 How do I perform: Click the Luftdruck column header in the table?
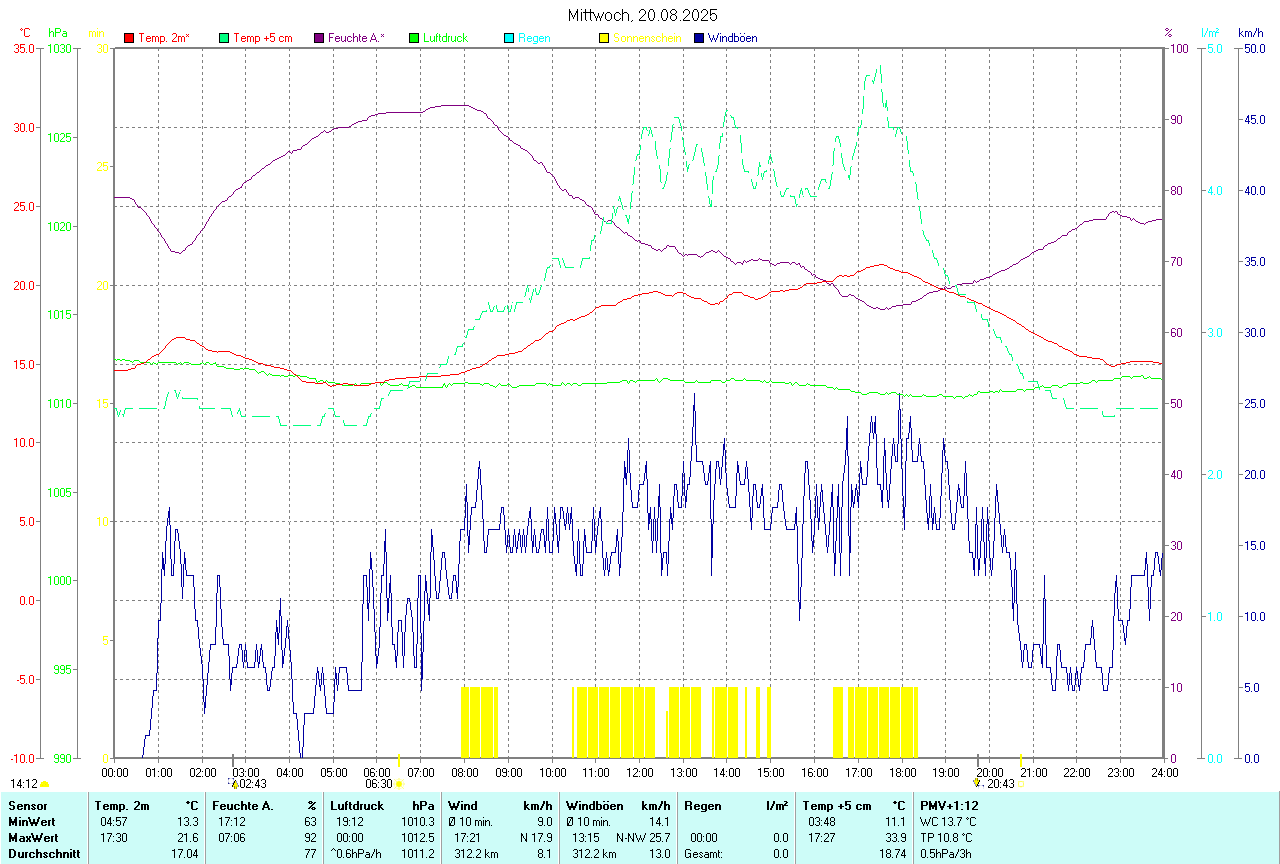357,805
